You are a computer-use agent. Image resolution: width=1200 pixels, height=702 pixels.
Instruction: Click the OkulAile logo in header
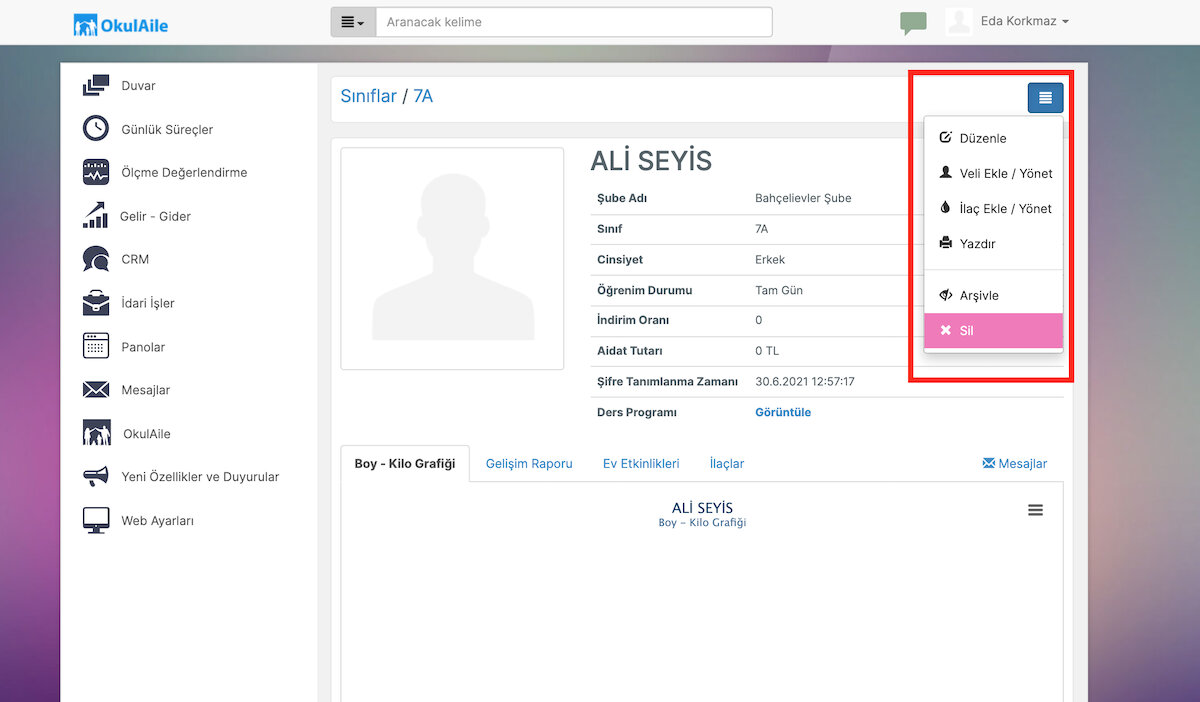tap(121, 24)
